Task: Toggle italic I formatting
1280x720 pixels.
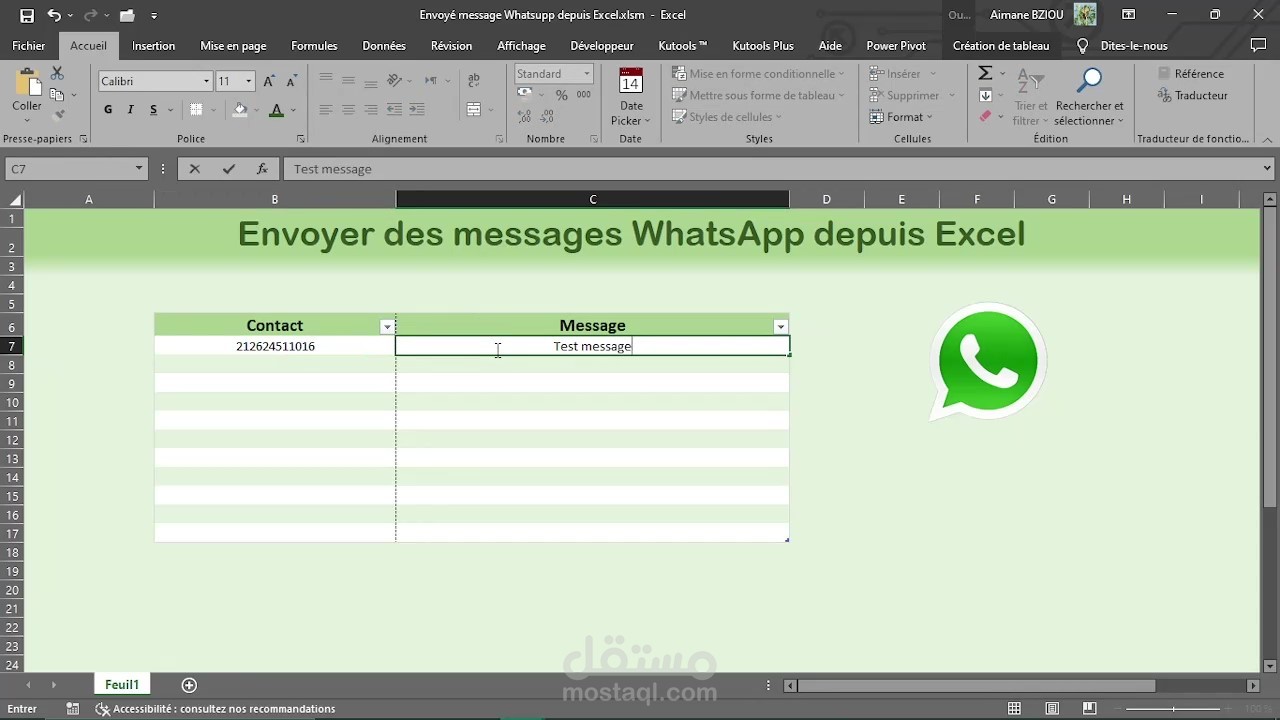Action: point(130,110)
